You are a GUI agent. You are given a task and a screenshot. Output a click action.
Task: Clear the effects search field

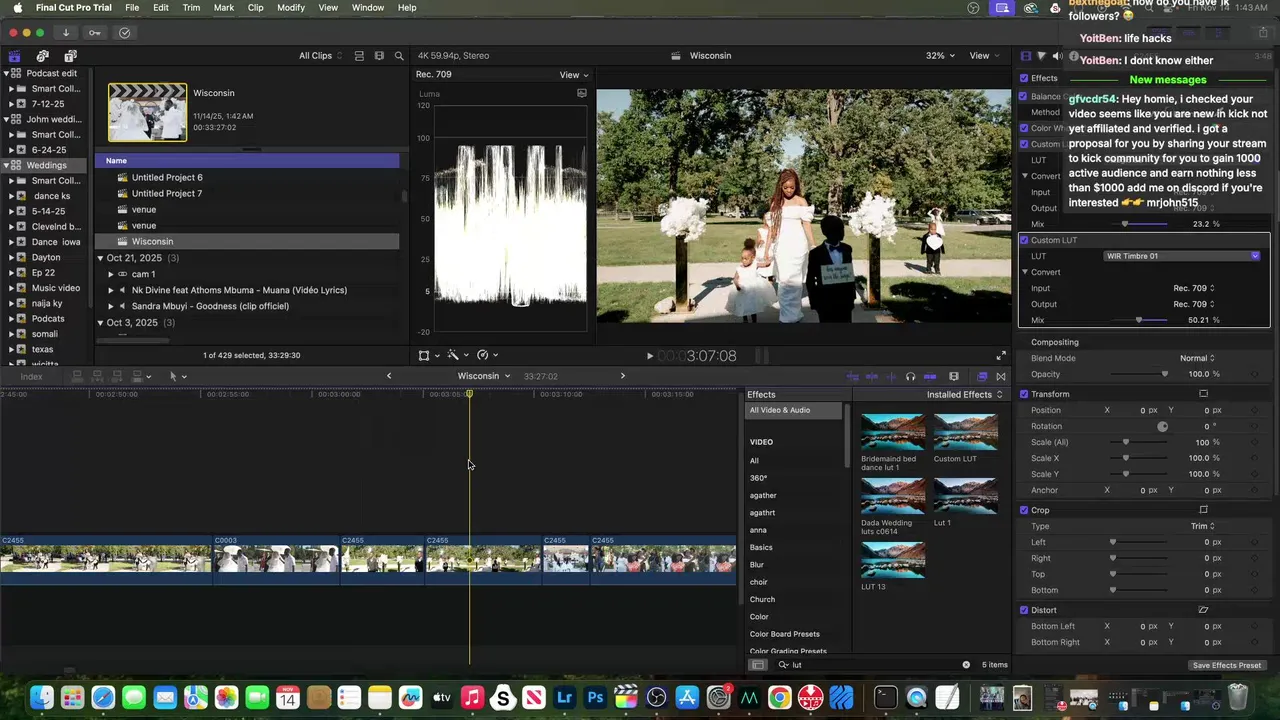tap(966, 665)
